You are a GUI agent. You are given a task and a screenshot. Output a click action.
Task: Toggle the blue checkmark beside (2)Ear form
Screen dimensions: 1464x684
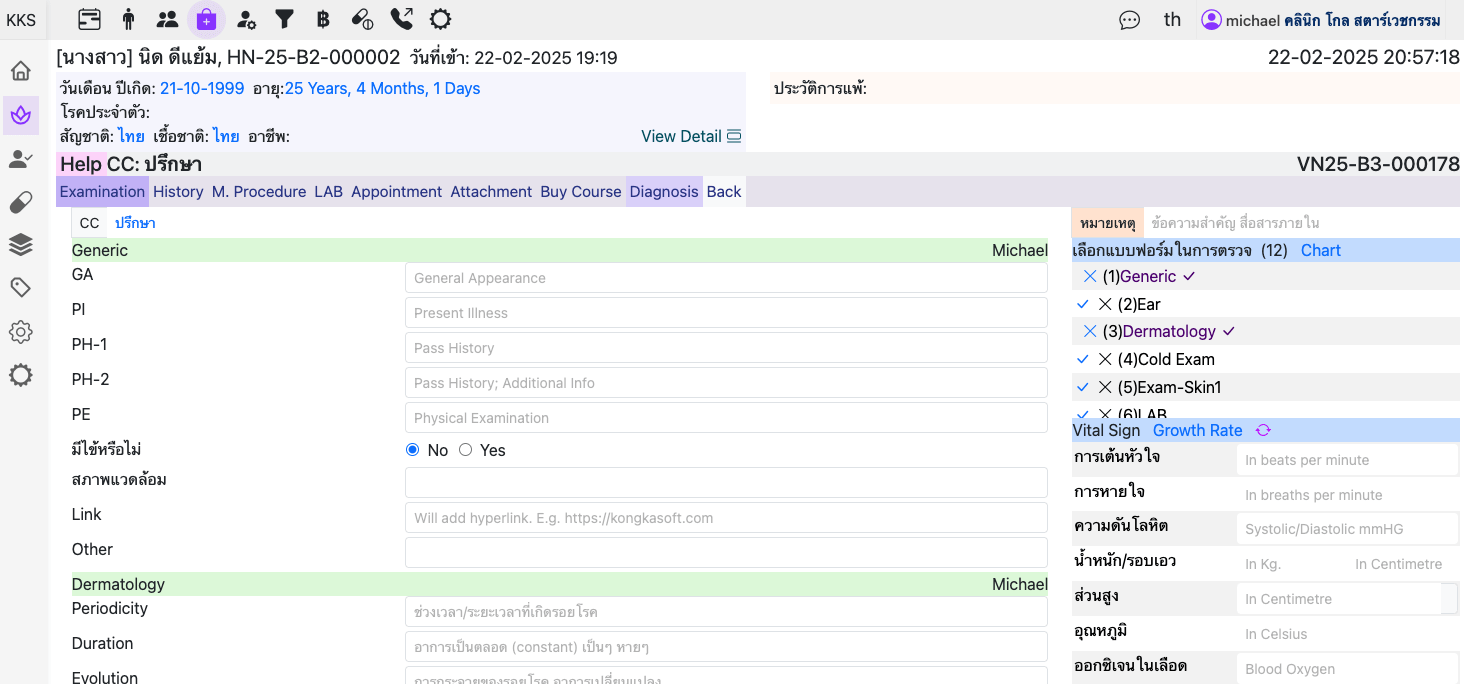pyautogui.click(x=1082, y=304)
